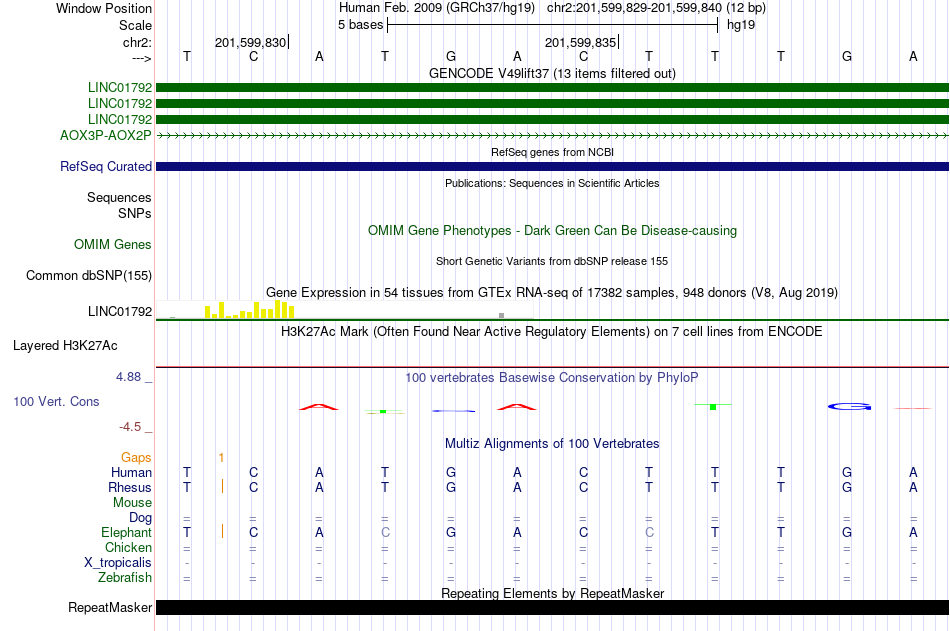
Task: Click the Scale label on the left
Action: tap(135, 25)
